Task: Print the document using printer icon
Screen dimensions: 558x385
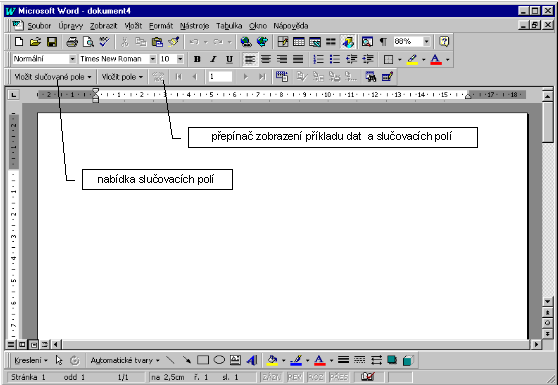Action: pyautogui.click(x=72, y=42)
